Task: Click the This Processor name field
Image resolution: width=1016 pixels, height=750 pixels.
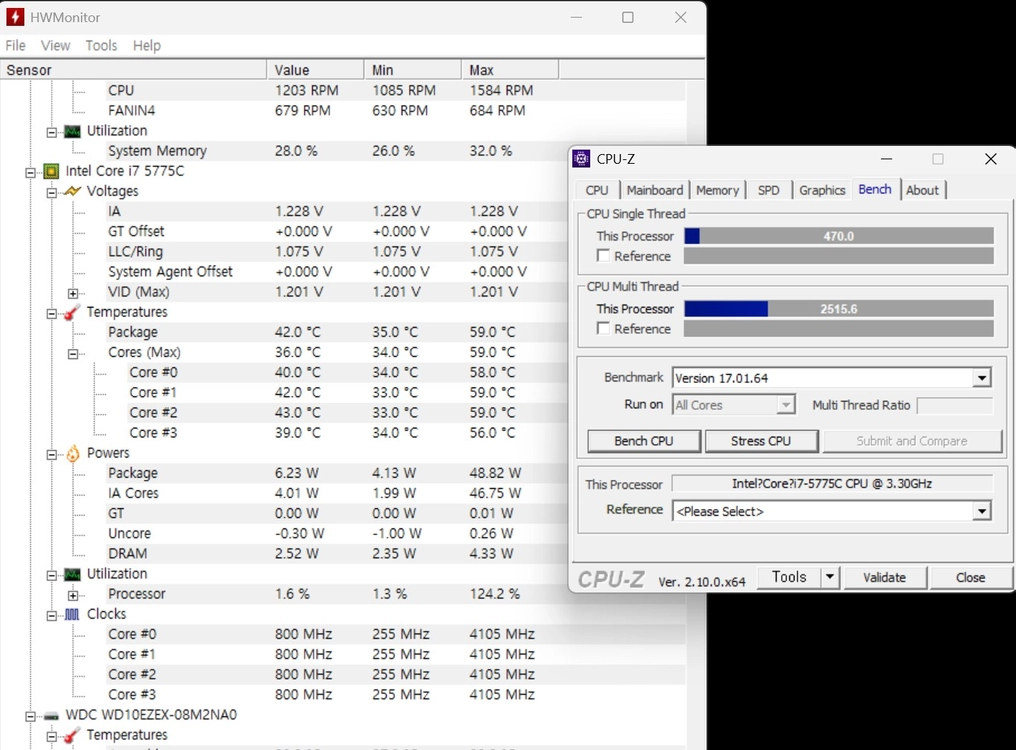Action: tap(832, 484)
